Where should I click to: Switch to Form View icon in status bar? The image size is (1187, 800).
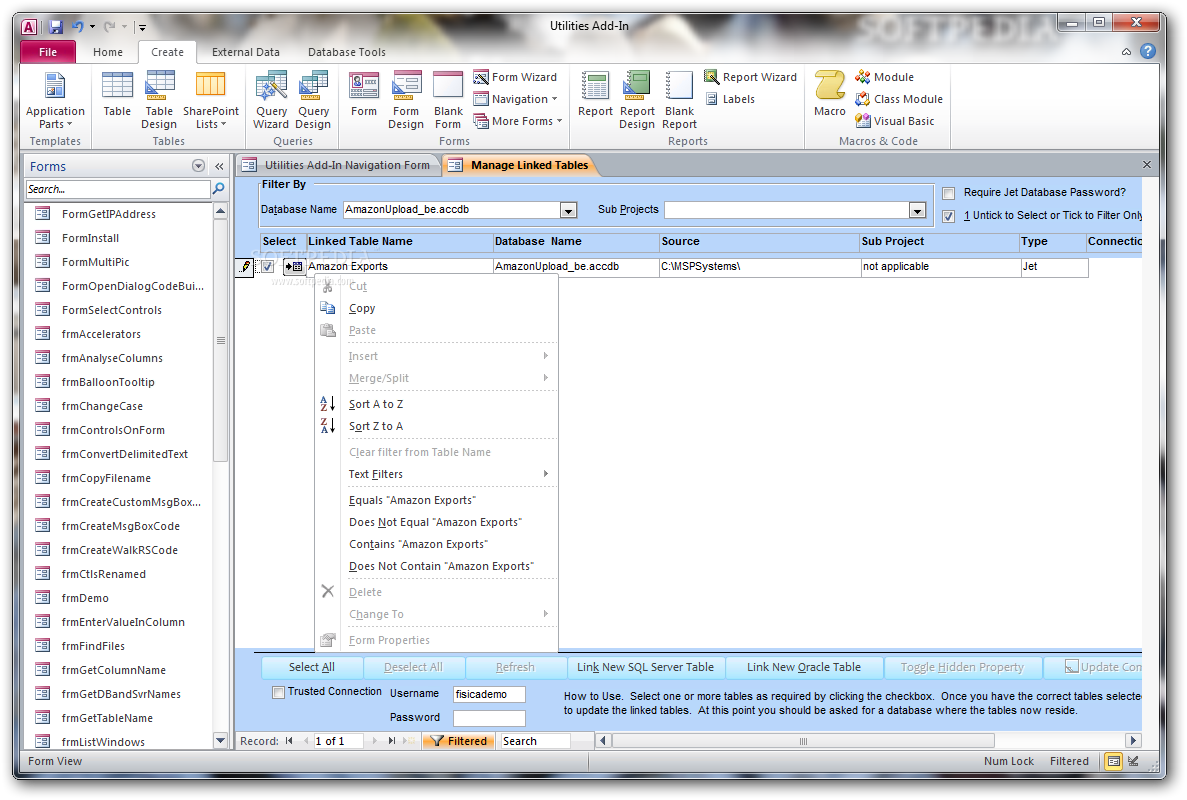pos(1113,761)
